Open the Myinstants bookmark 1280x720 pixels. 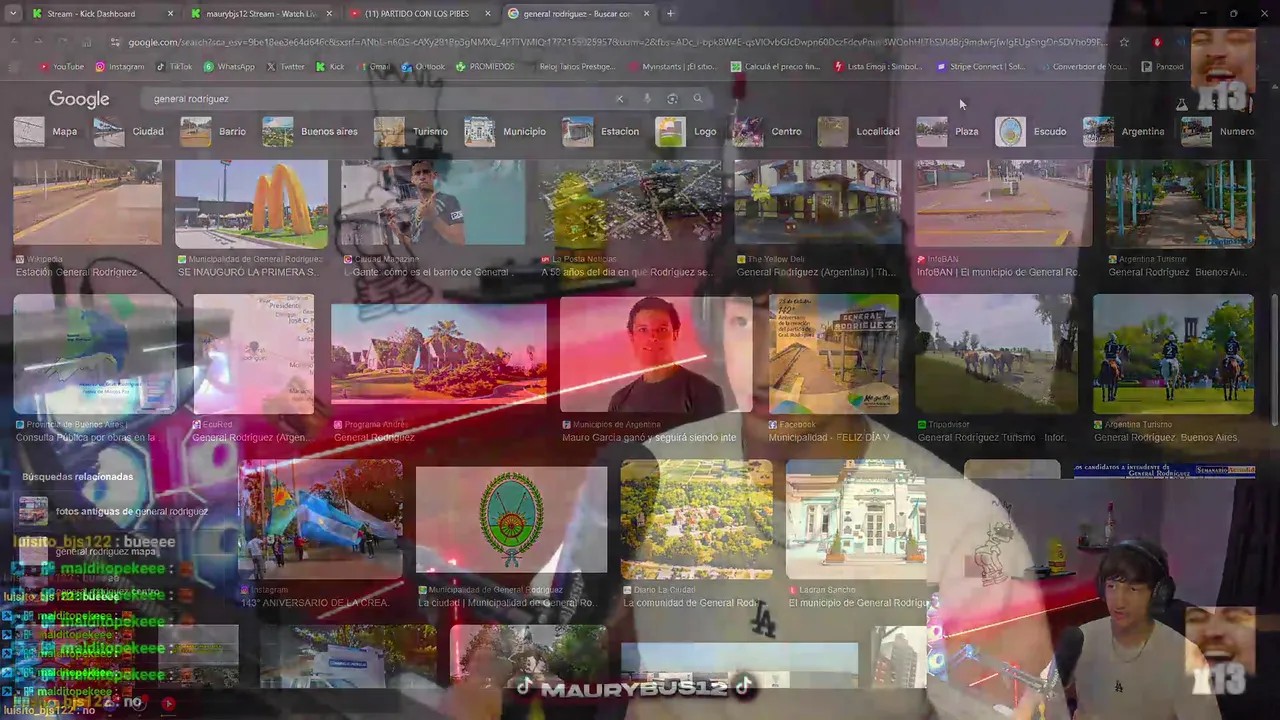[673, 67]
